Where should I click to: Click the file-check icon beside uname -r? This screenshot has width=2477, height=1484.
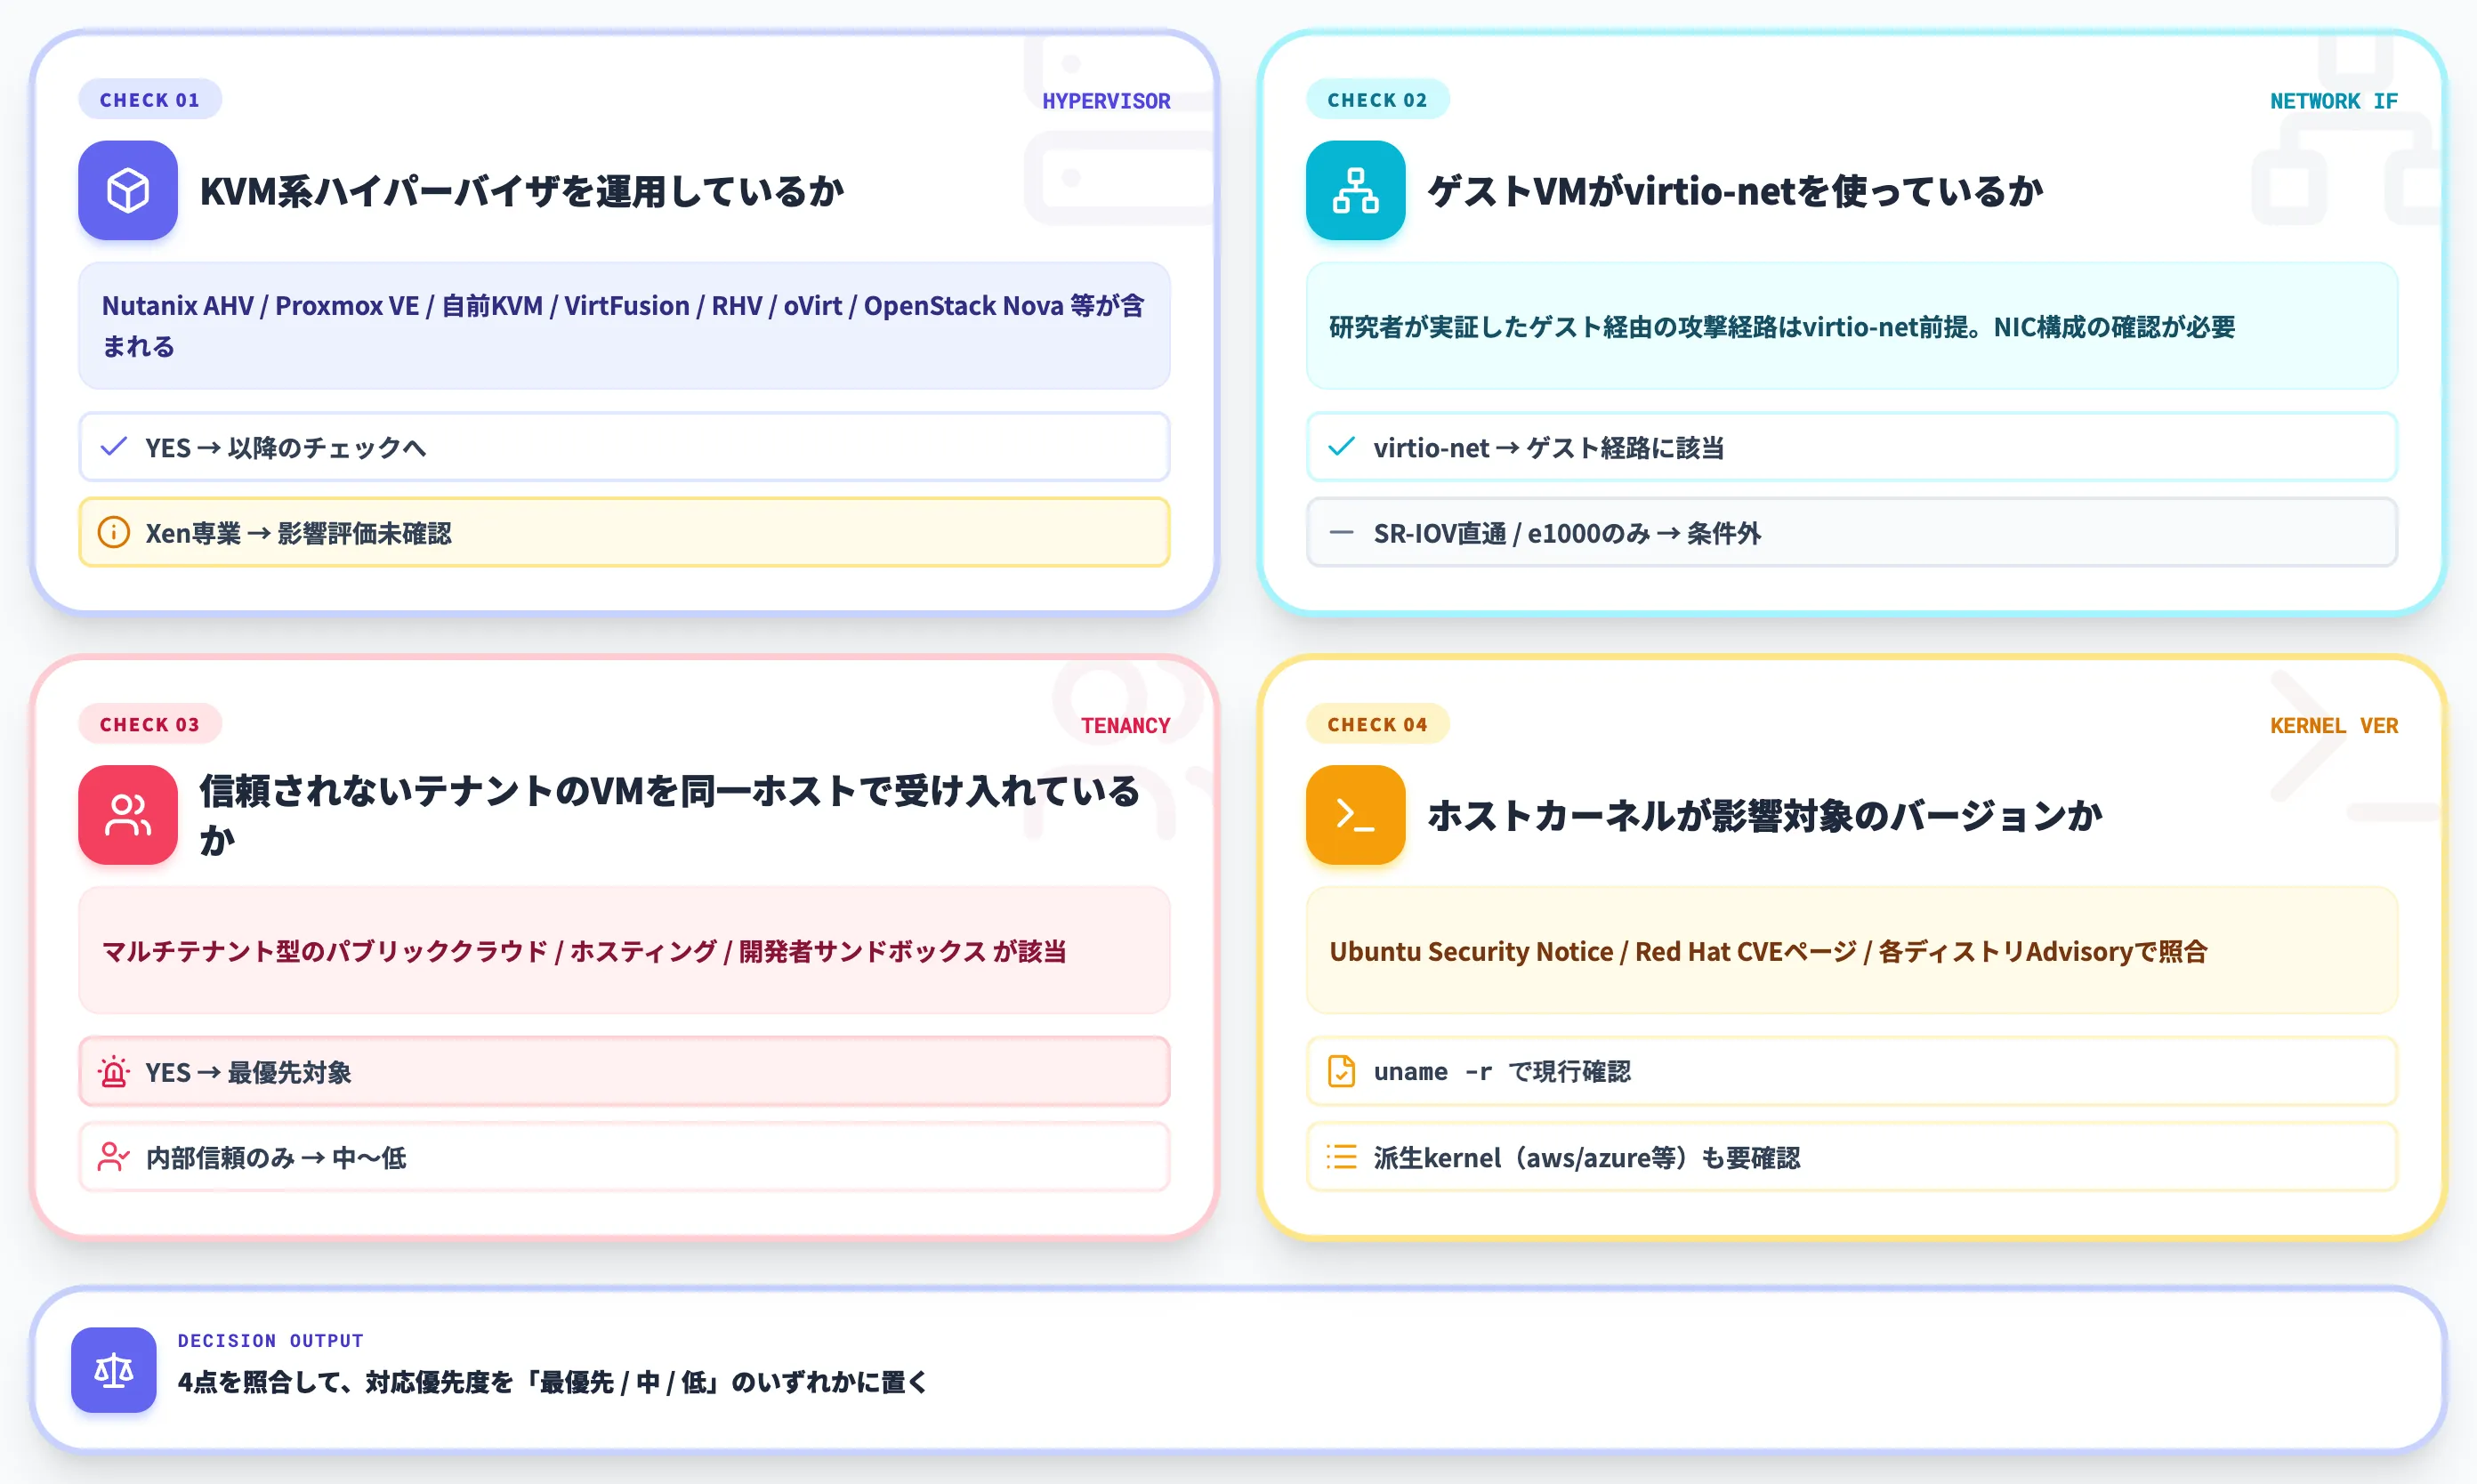pos(1341,1072)
